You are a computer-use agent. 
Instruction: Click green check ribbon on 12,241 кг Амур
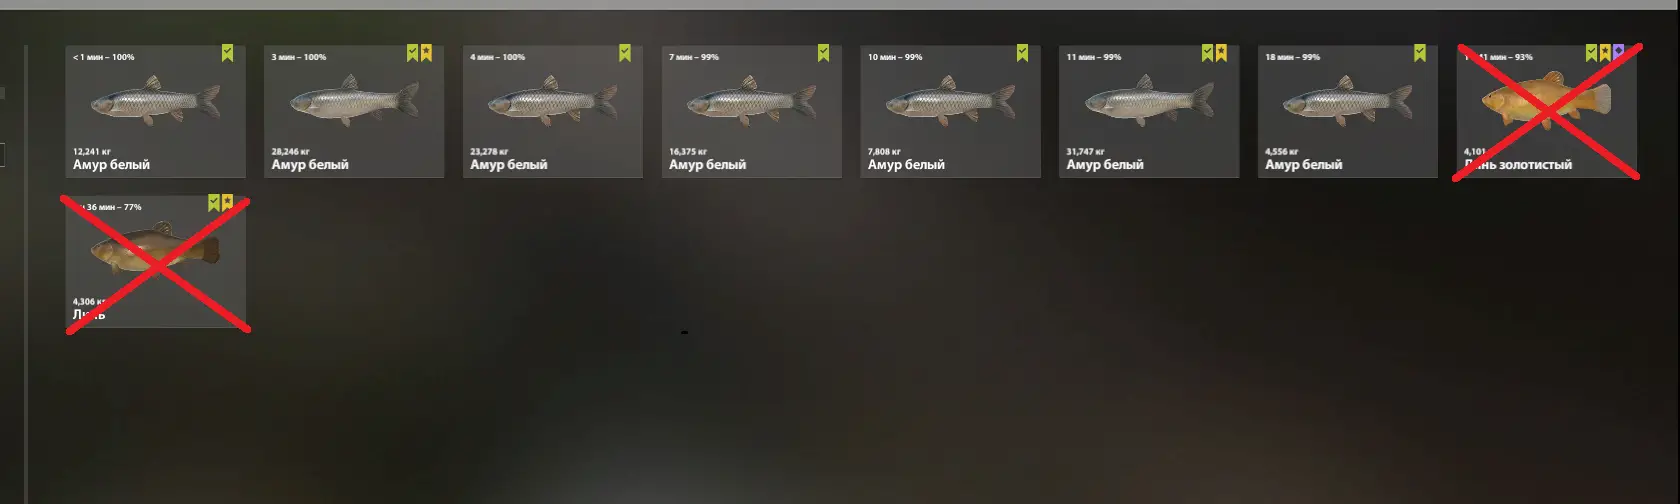[228, 53]
